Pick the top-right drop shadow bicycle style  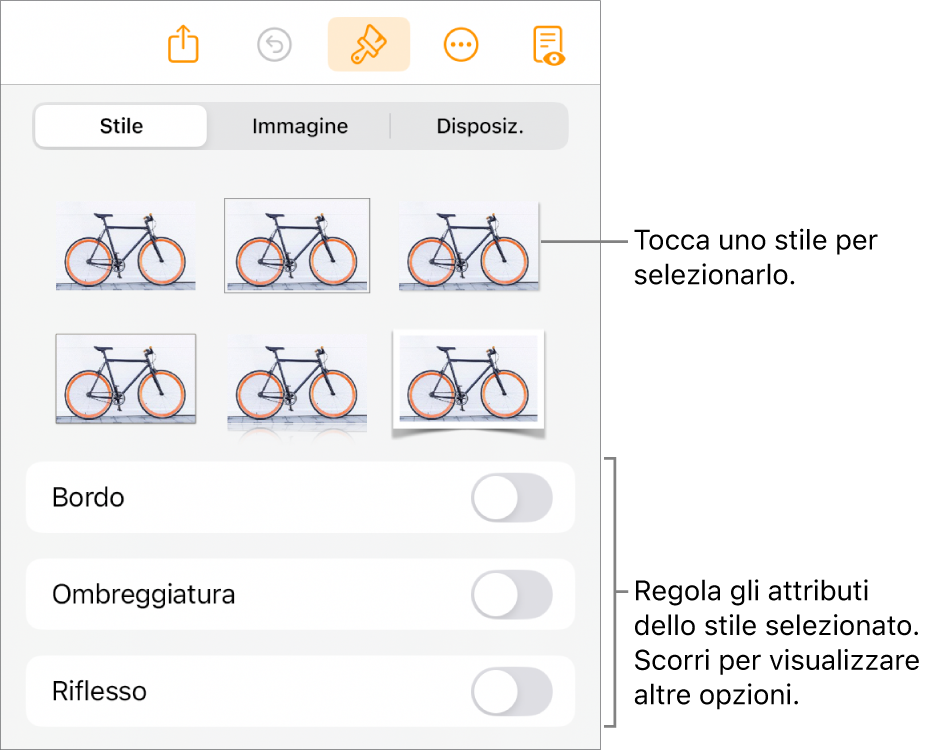(468, 247)
